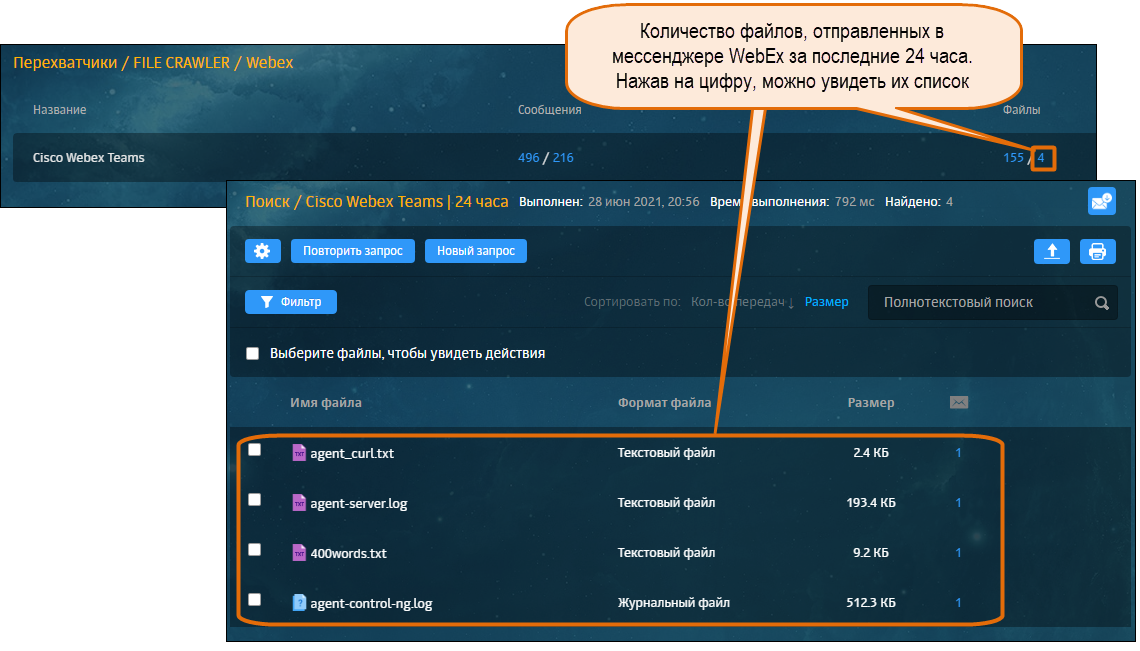Viewport: 1140px width, 651px height.
Task: Click the Новый запрос button
Action: (475, 251)
